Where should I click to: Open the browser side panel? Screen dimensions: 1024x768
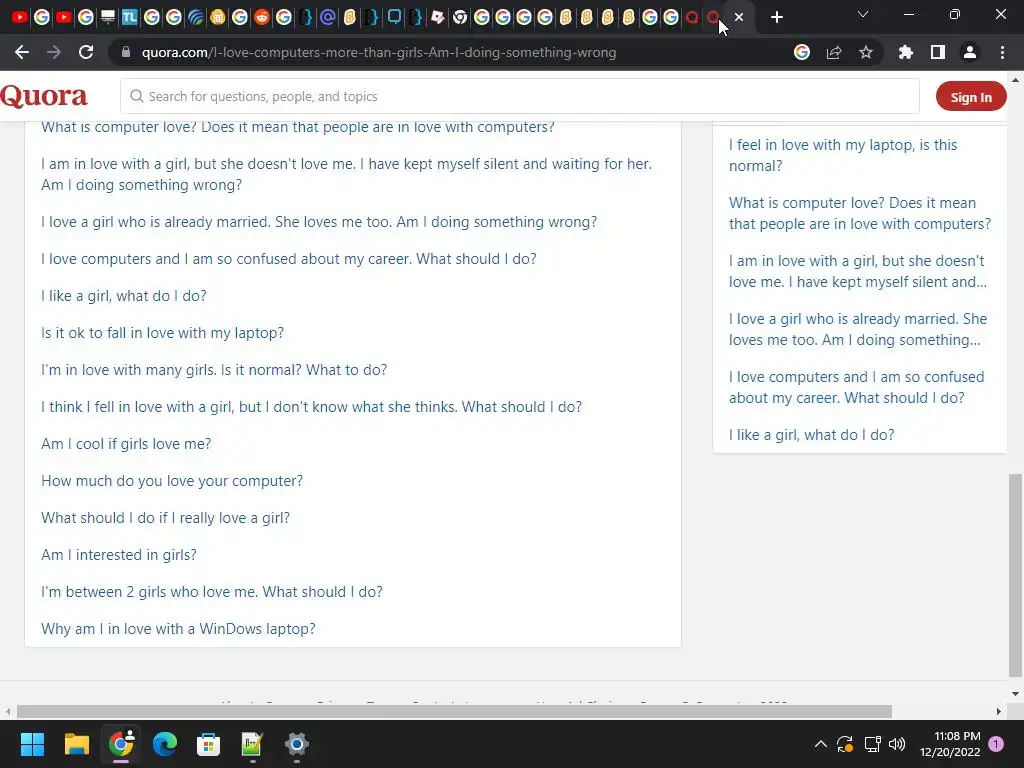click(x=938, y=52)
